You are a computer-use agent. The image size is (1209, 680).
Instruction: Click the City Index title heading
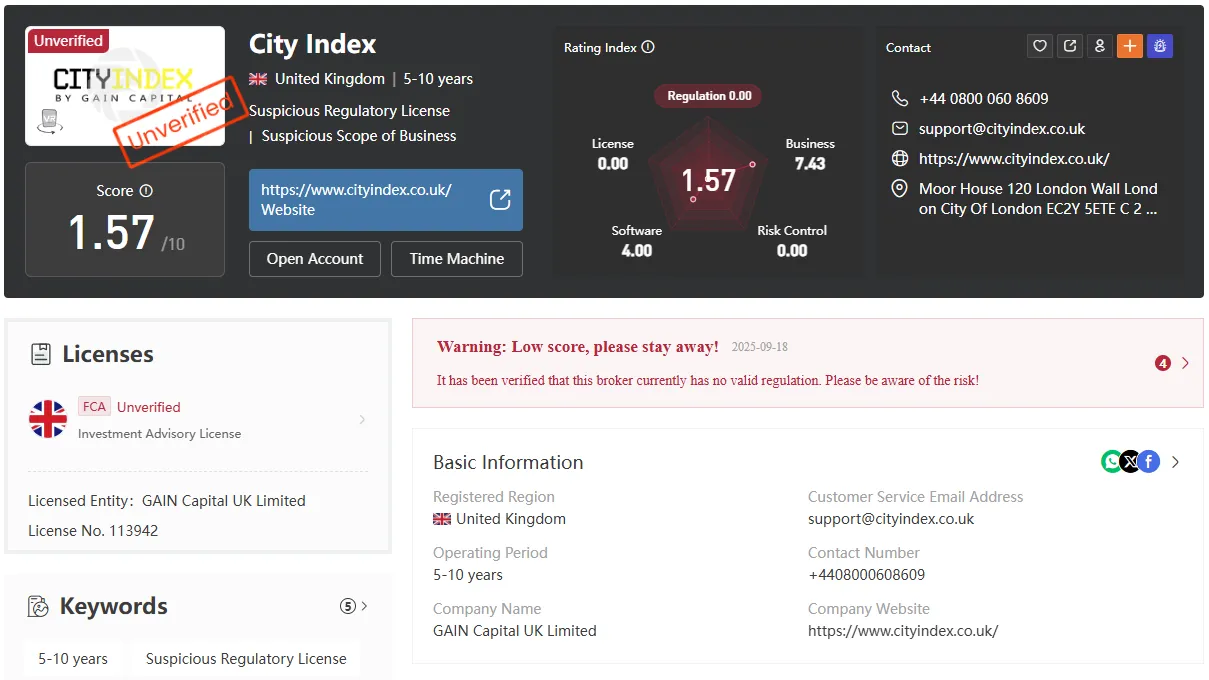[x=313, y=44]
